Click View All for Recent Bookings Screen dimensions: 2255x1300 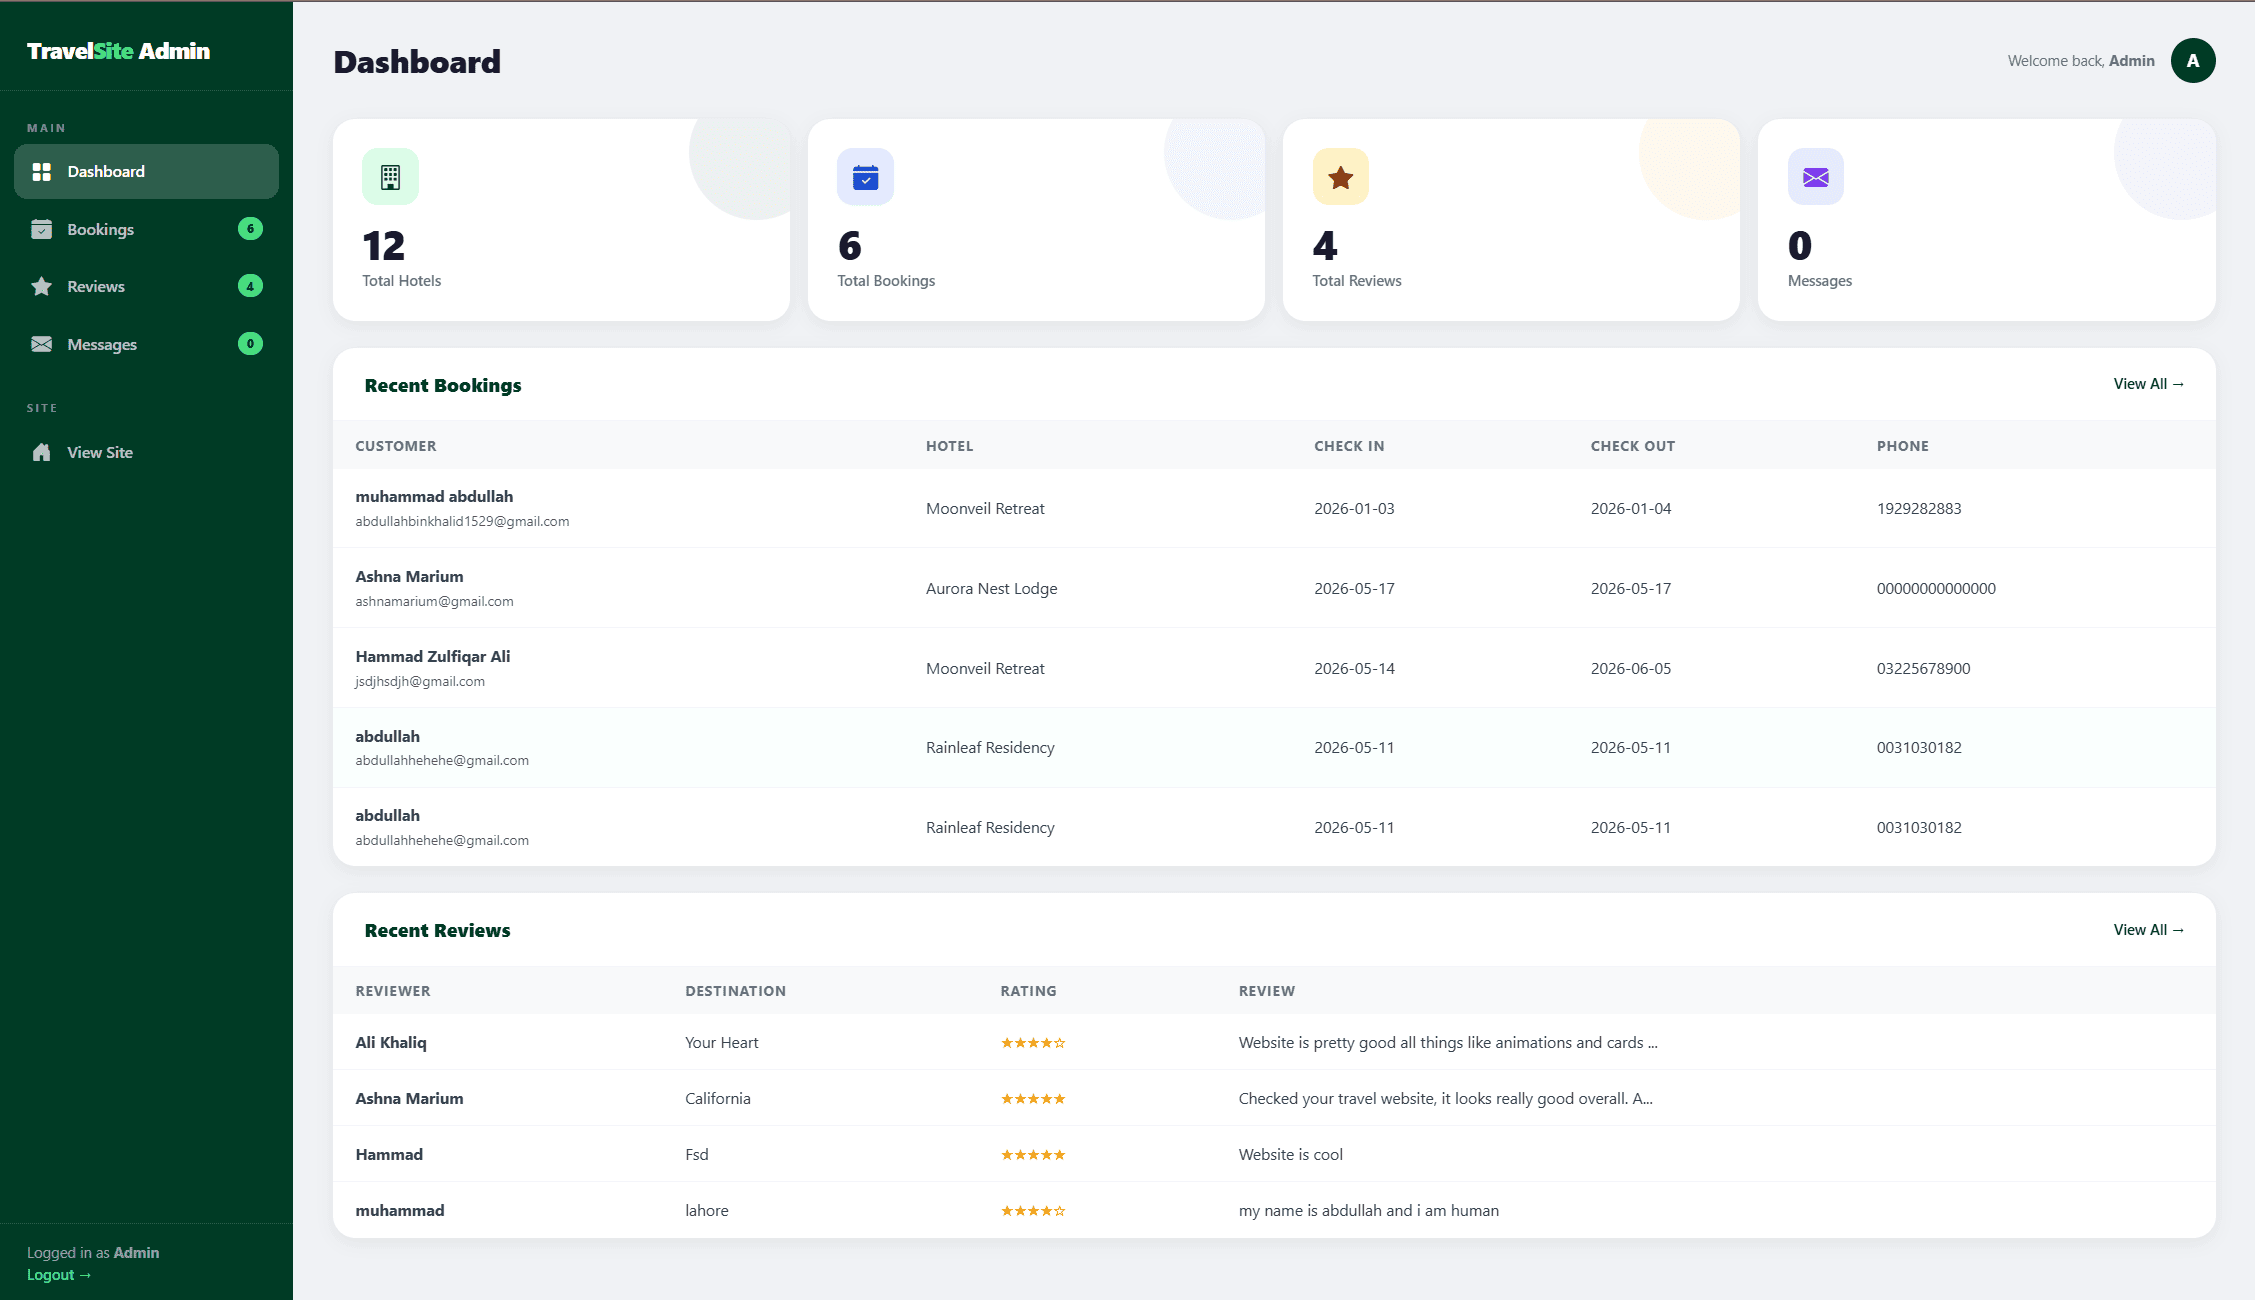pyautogui.click(x=2148, y=384)
